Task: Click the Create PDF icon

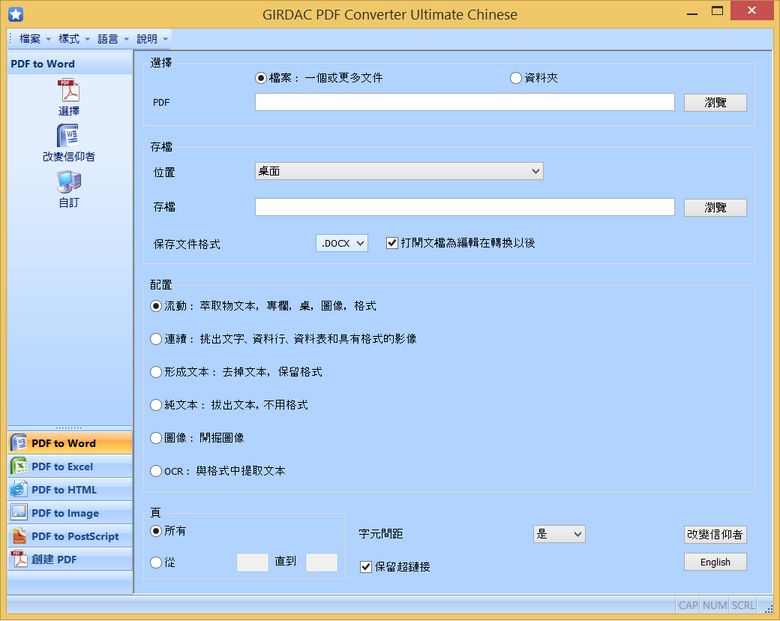Action: click(19, 559)
